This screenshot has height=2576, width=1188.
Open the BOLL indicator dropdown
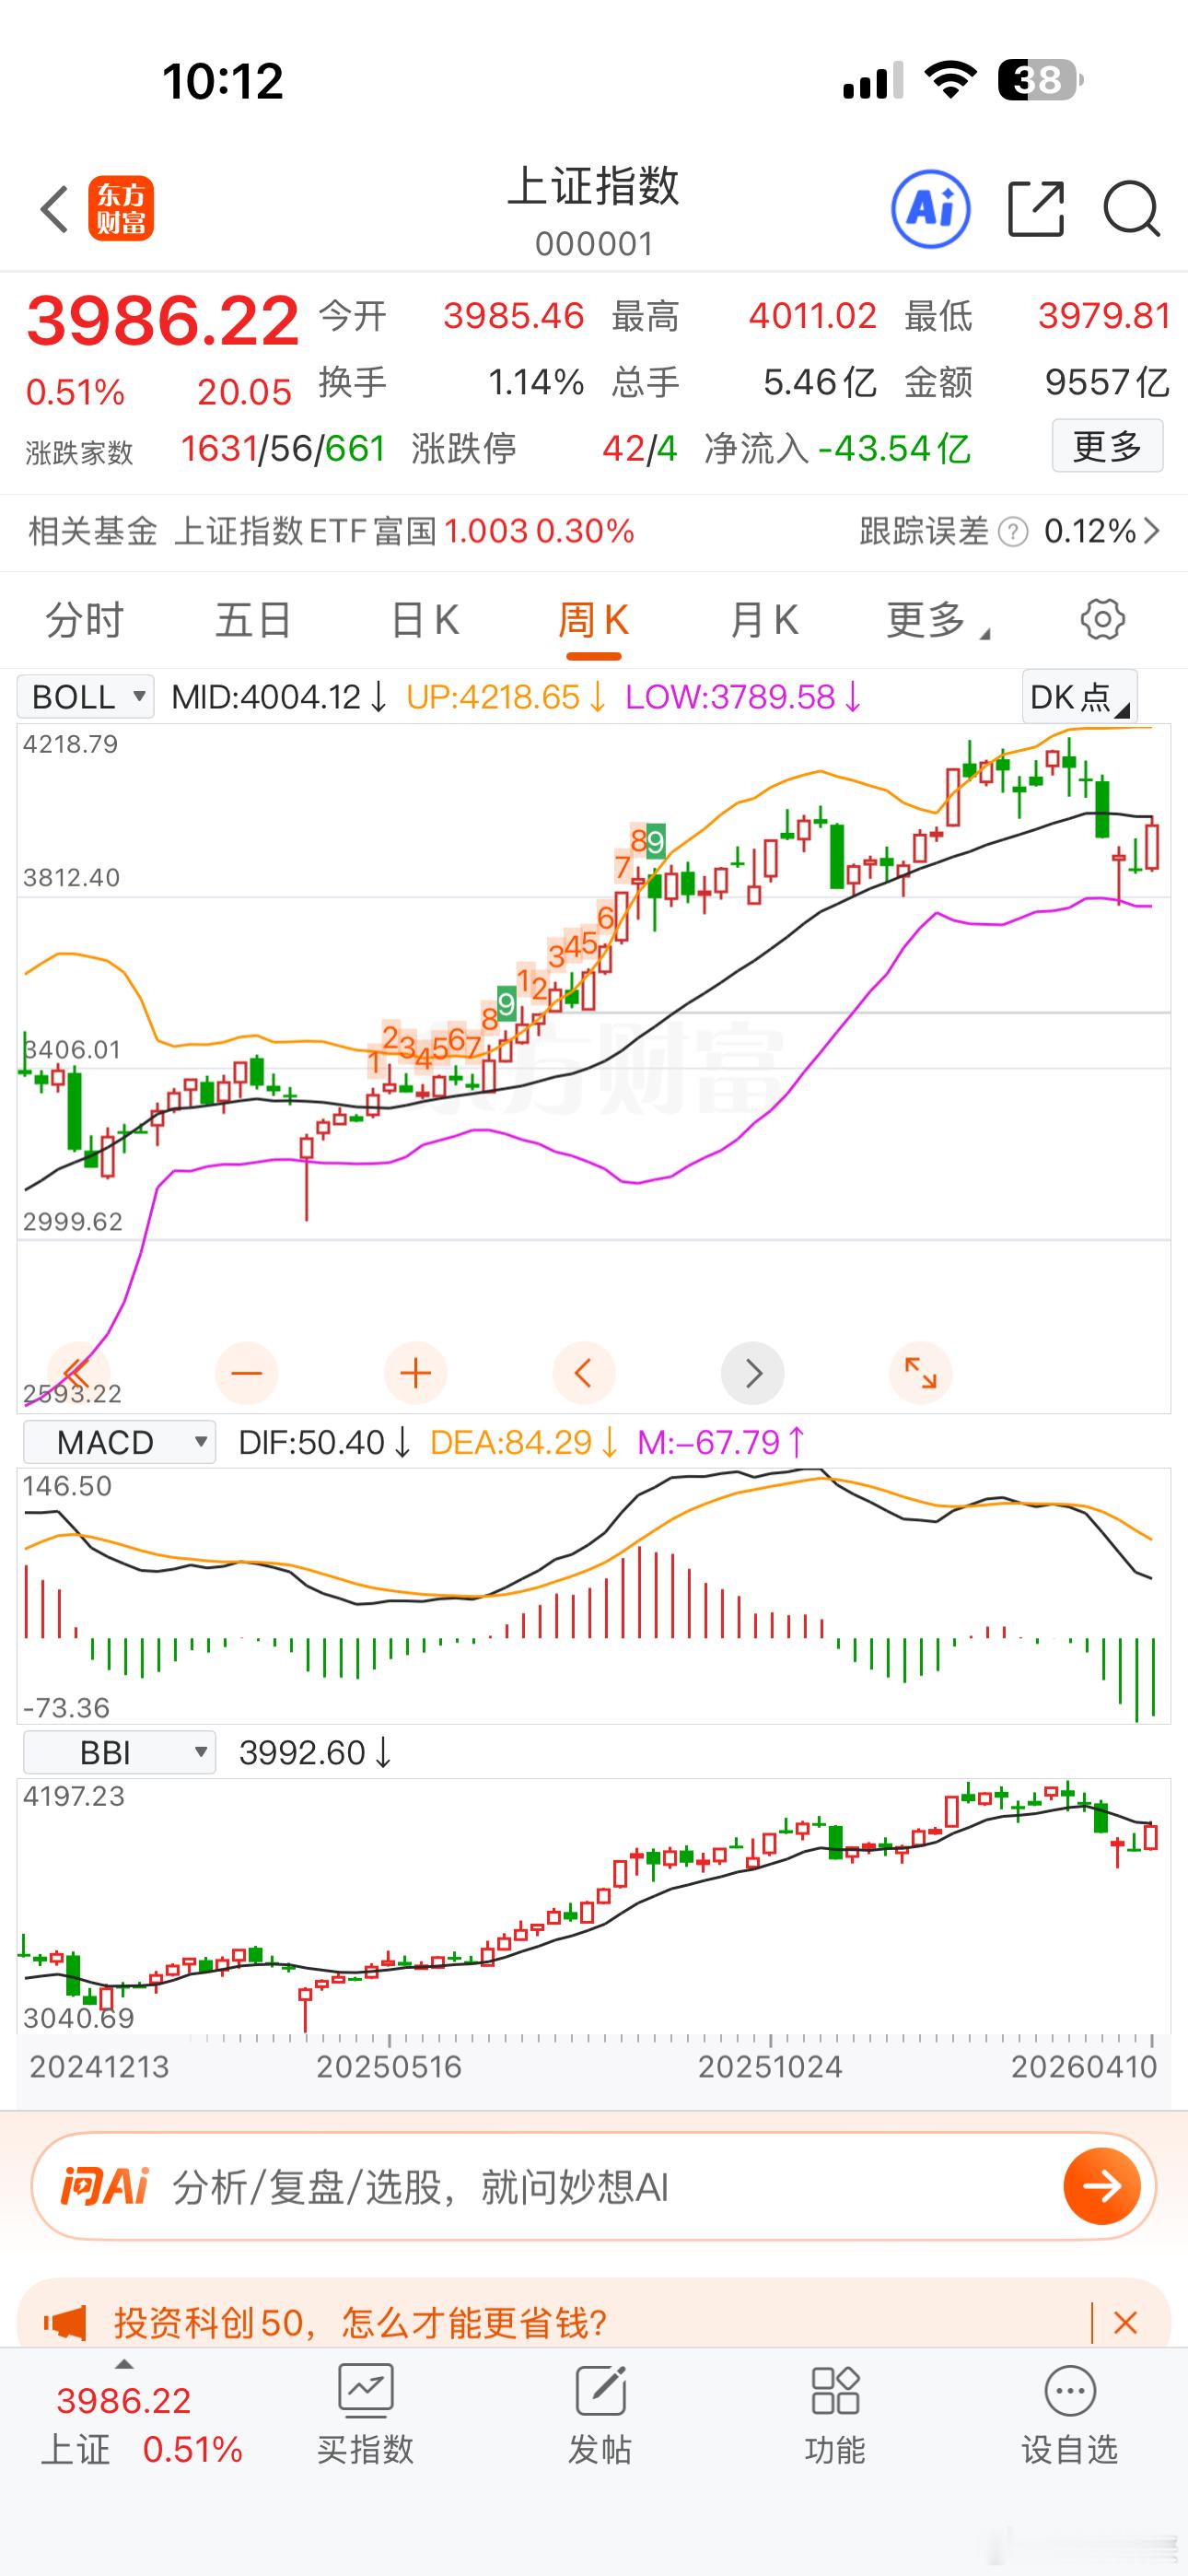coord(86,696)
